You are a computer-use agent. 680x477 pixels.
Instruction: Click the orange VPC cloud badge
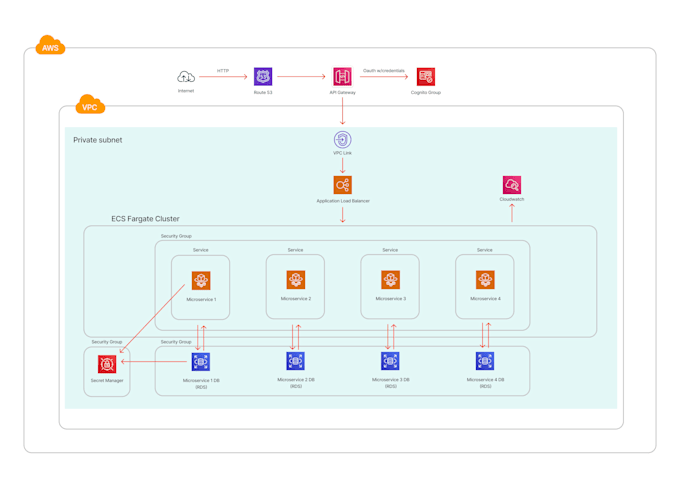(x=90, y=105)
